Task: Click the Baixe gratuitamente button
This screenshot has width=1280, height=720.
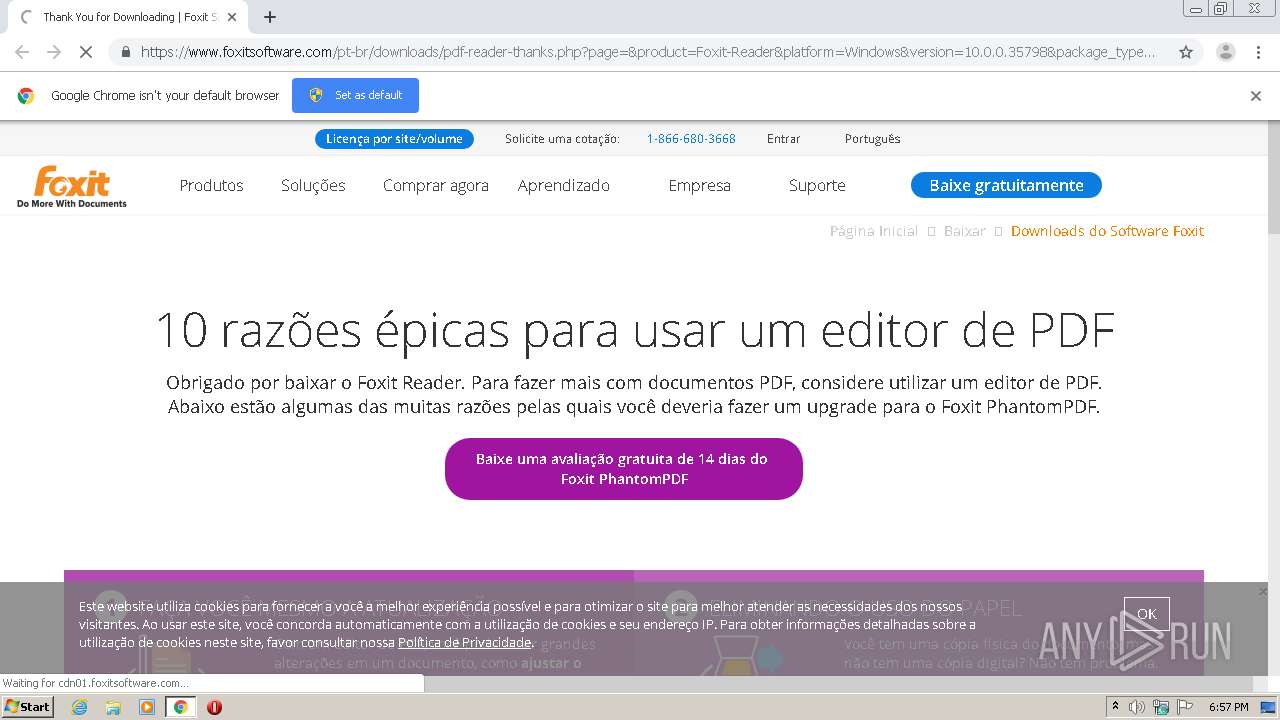Action: point(1006,185)
